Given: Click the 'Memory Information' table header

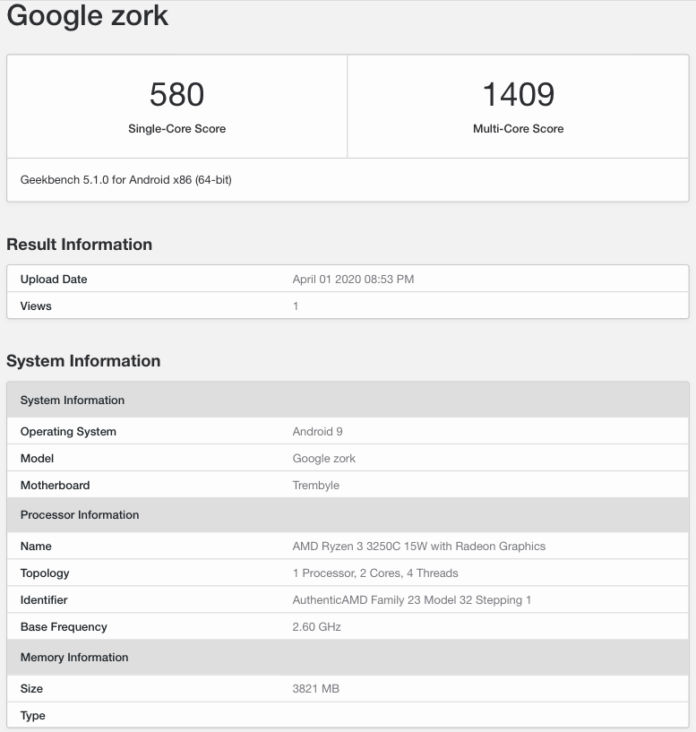Looking at the screenshot, I should coord(348,657).
